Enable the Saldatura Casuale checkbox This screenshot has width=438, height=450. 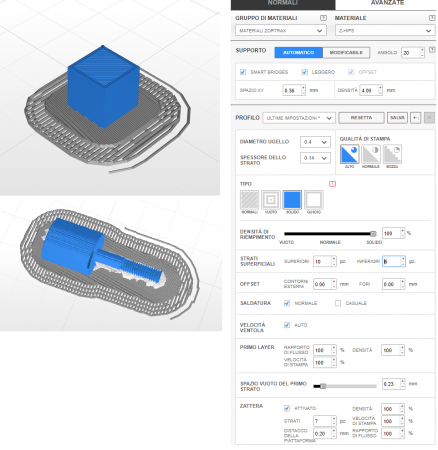coord(338,303)
